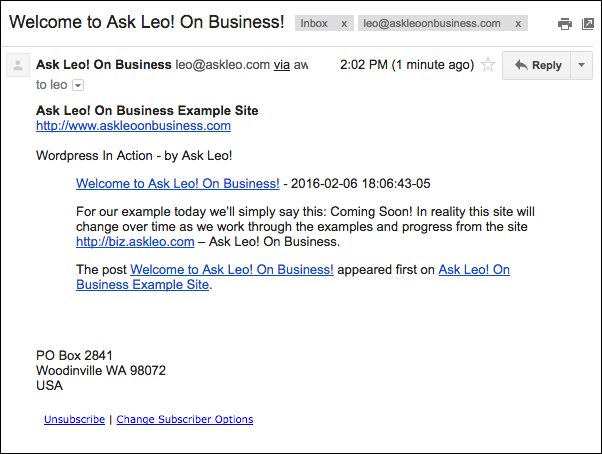
Task: Remove leo@askleoonbusiness.com label with x
Action: point(518,24)
